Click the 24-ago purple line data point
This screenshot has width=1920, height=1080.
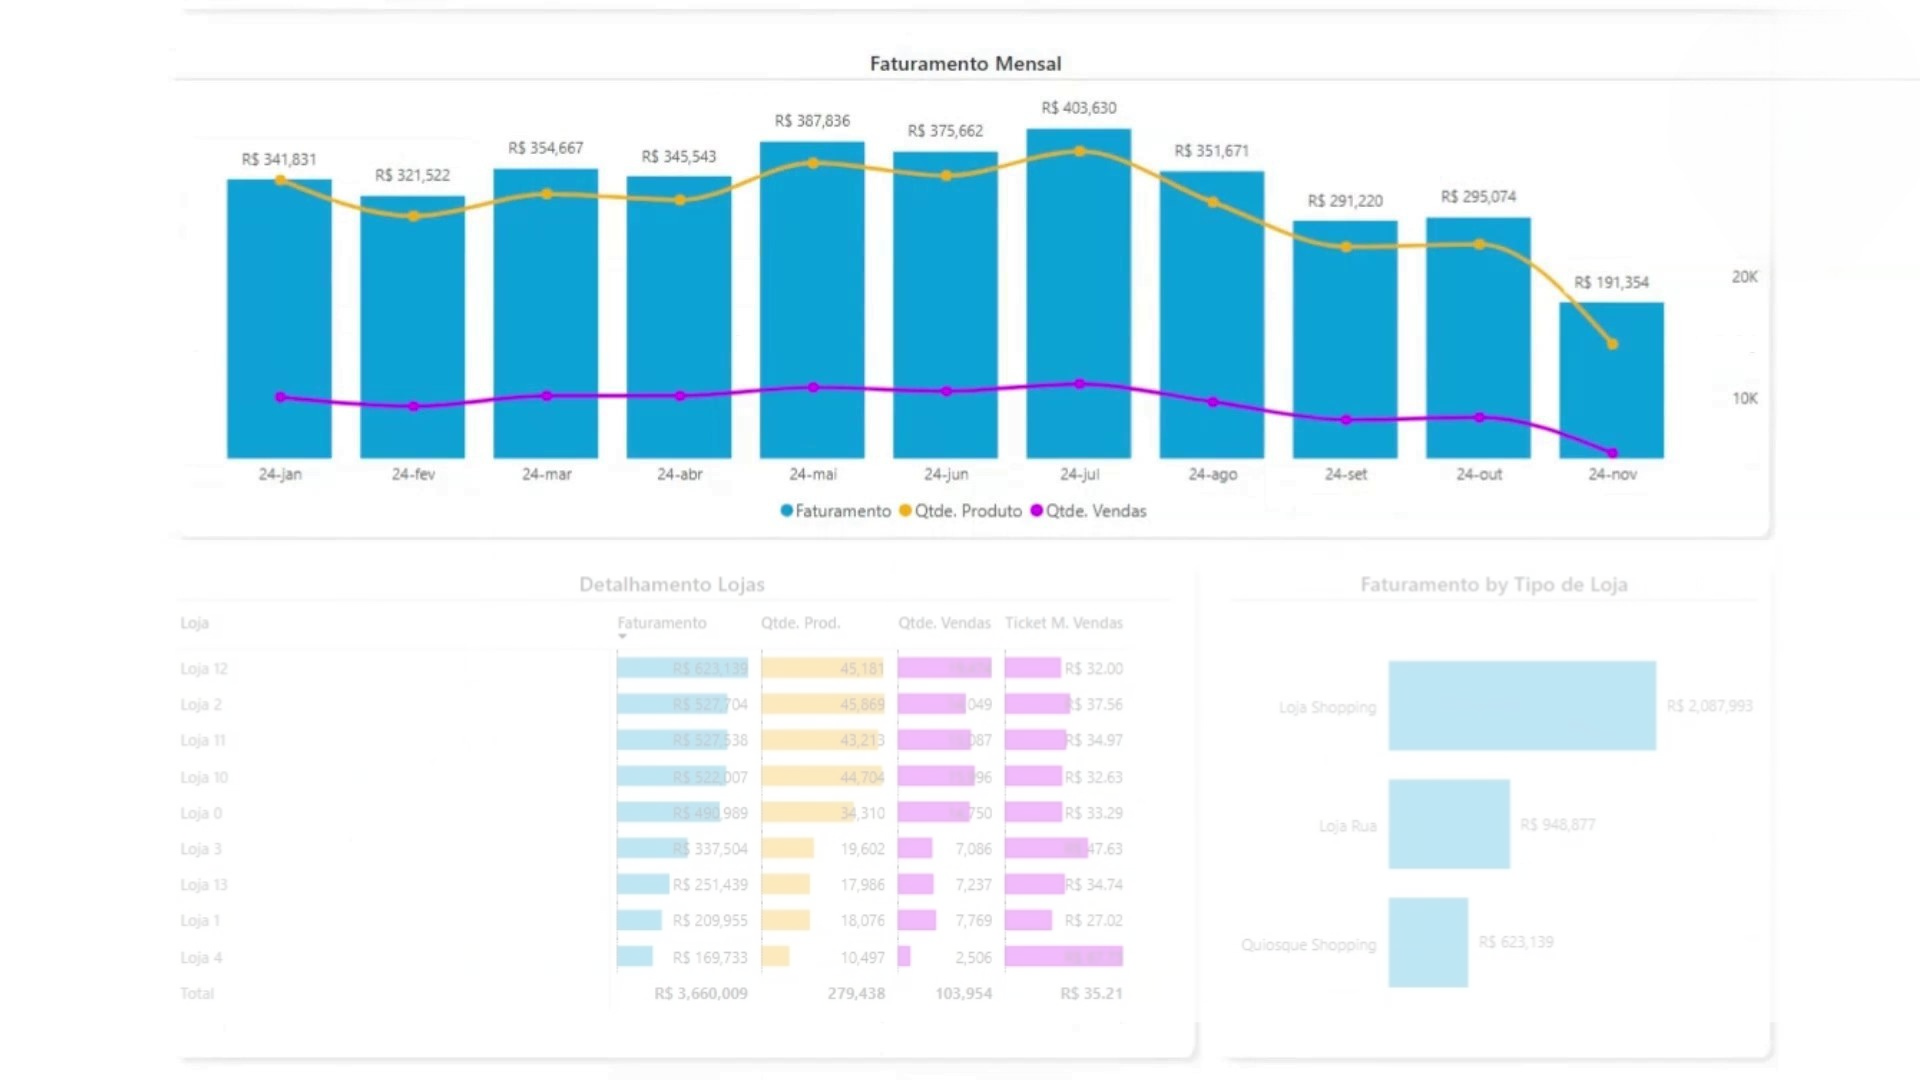(1212, 402)
